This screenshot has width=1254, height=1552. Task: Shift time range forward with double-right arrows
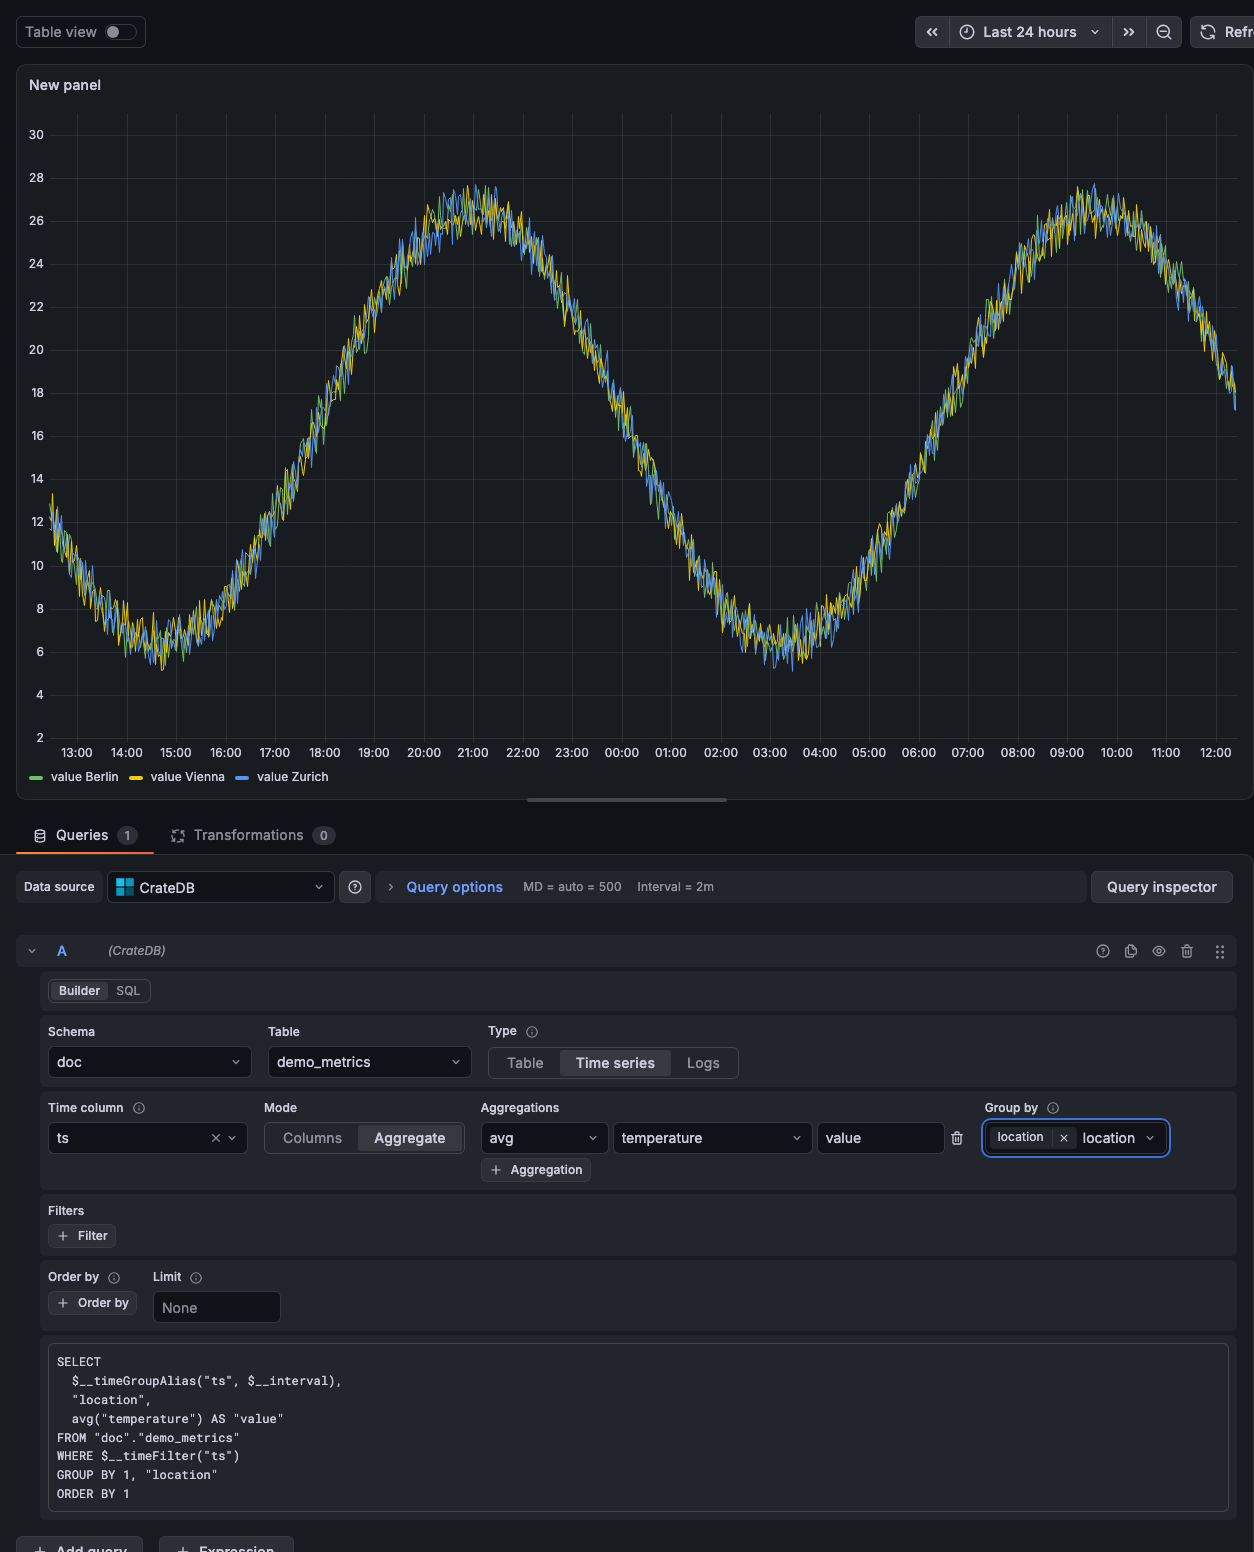pyautogui.click(x=1129, y=32)
